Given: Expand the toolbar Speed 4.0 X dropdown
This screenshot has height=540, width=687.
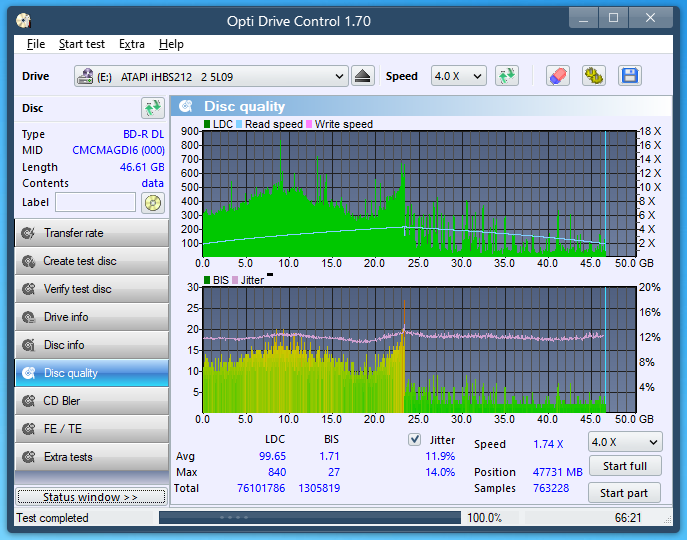Looking at the screenshot, I should point(458,76).
